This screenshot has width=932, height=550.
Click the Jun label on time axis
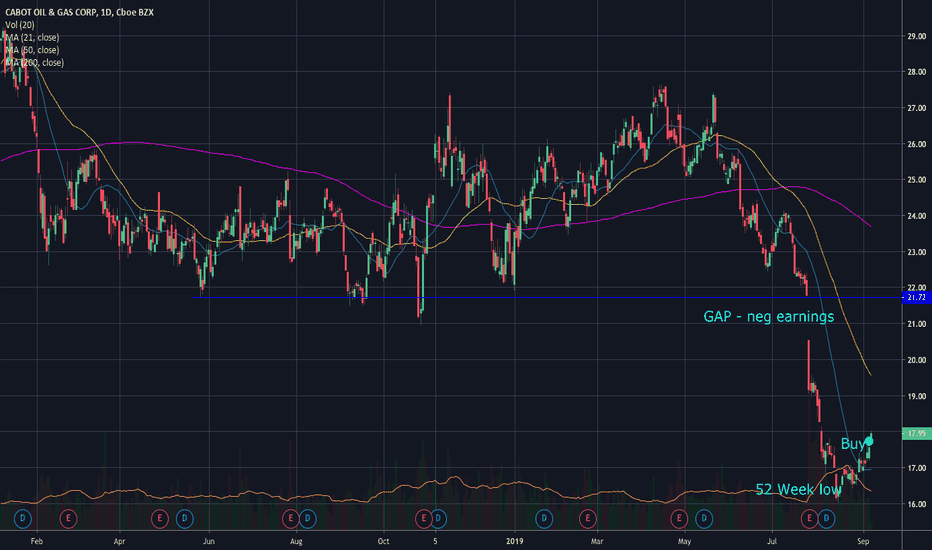209,541
